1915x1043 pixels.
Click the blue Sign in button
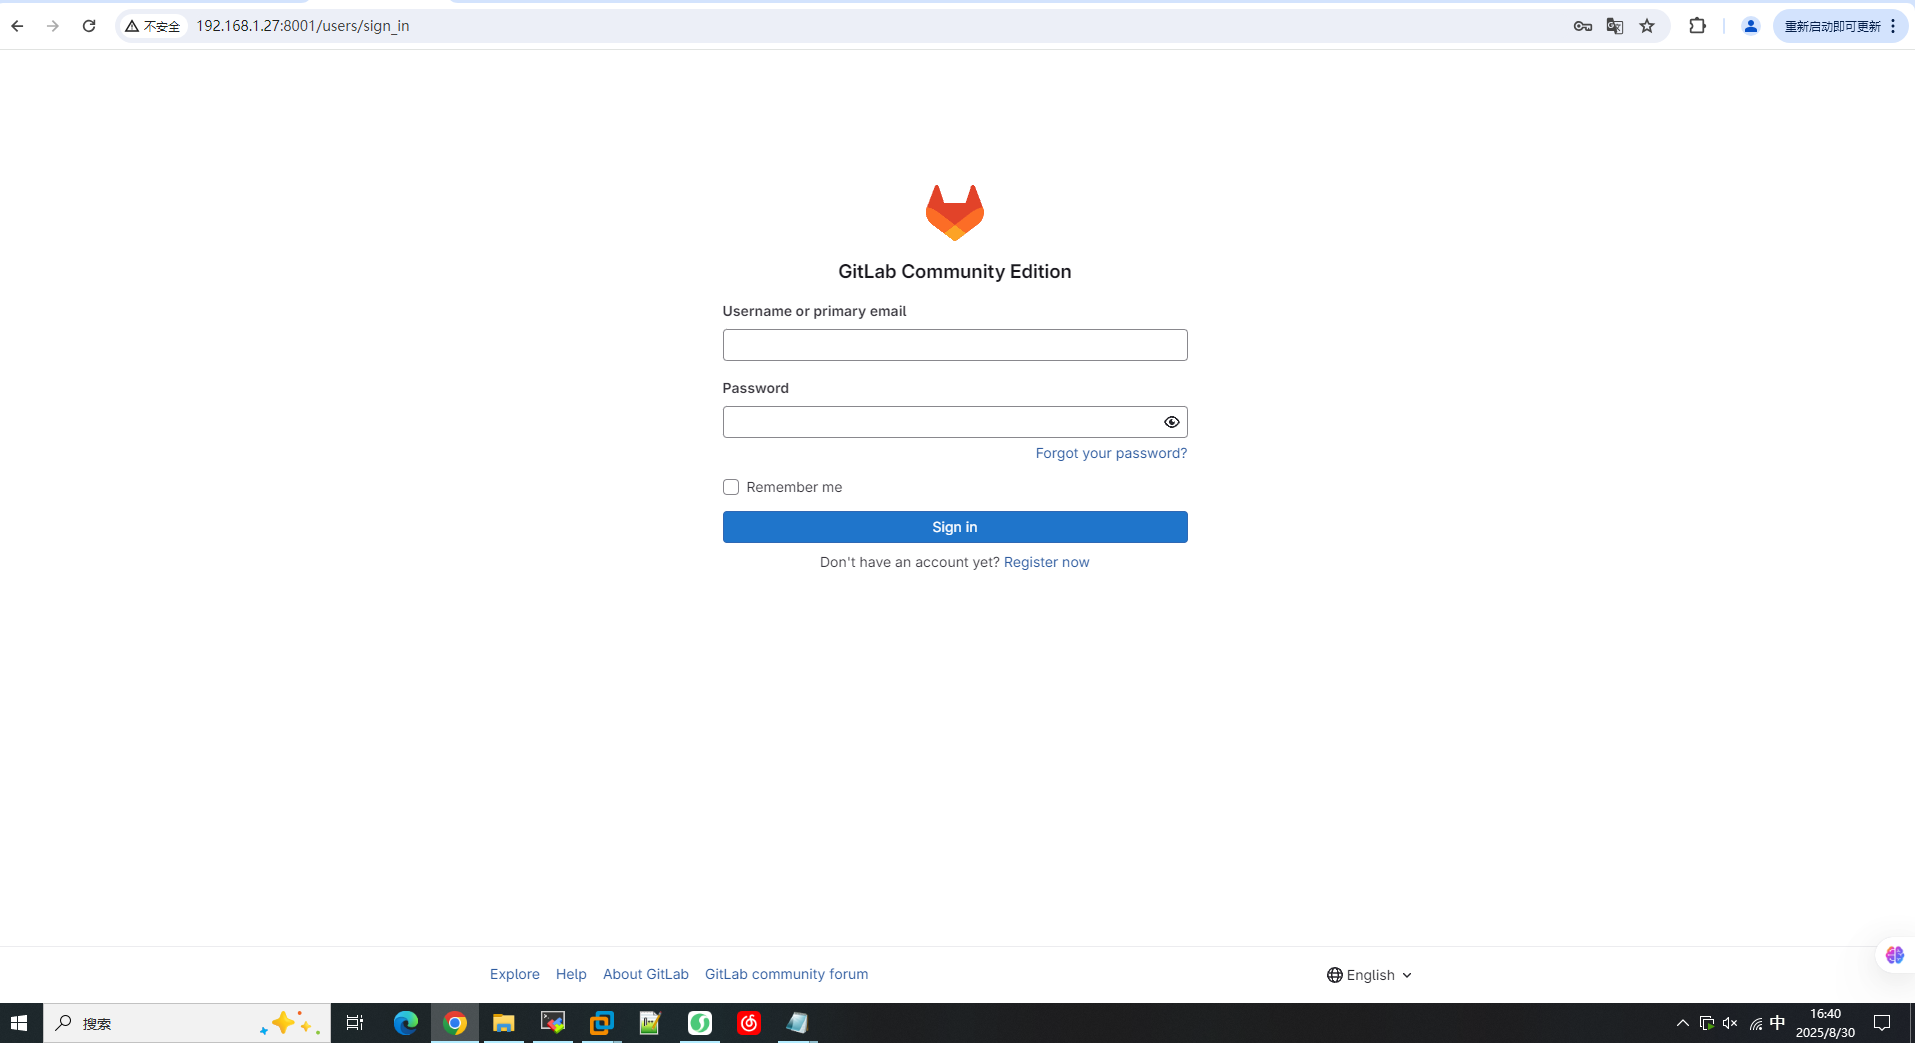click(954, 527)
